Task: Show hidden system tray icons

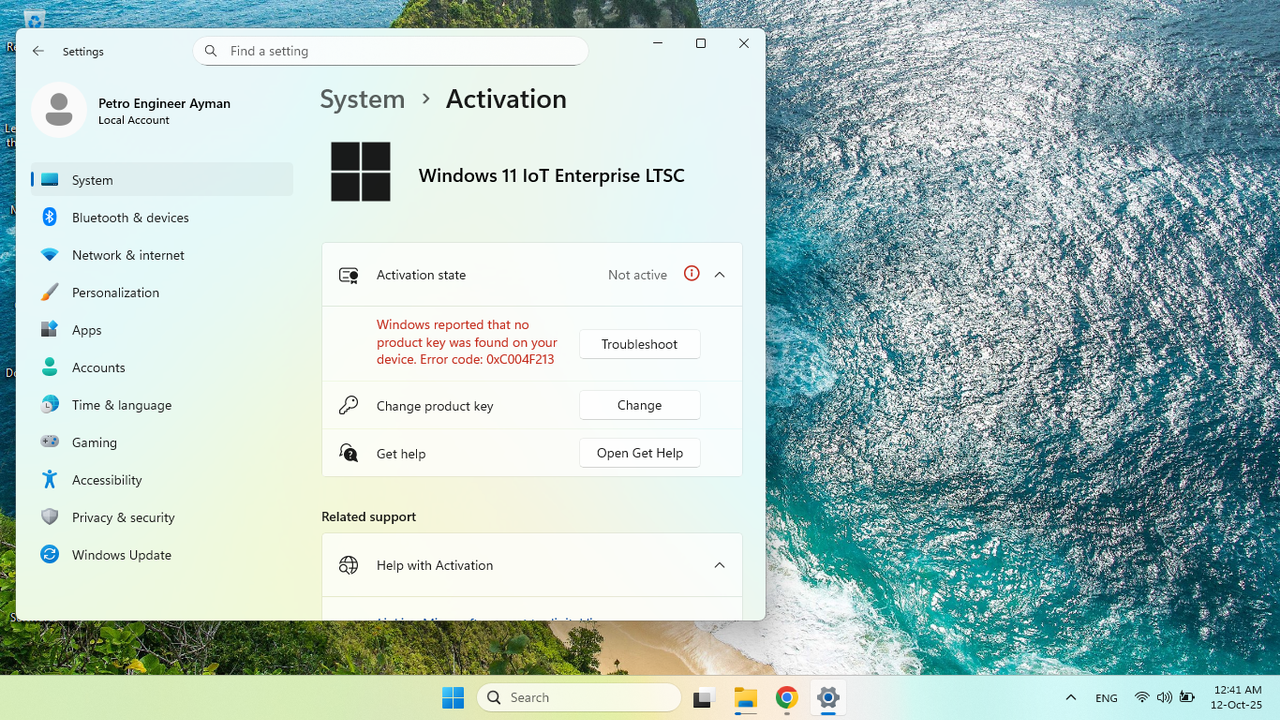Action: [x=1071, y=698]
